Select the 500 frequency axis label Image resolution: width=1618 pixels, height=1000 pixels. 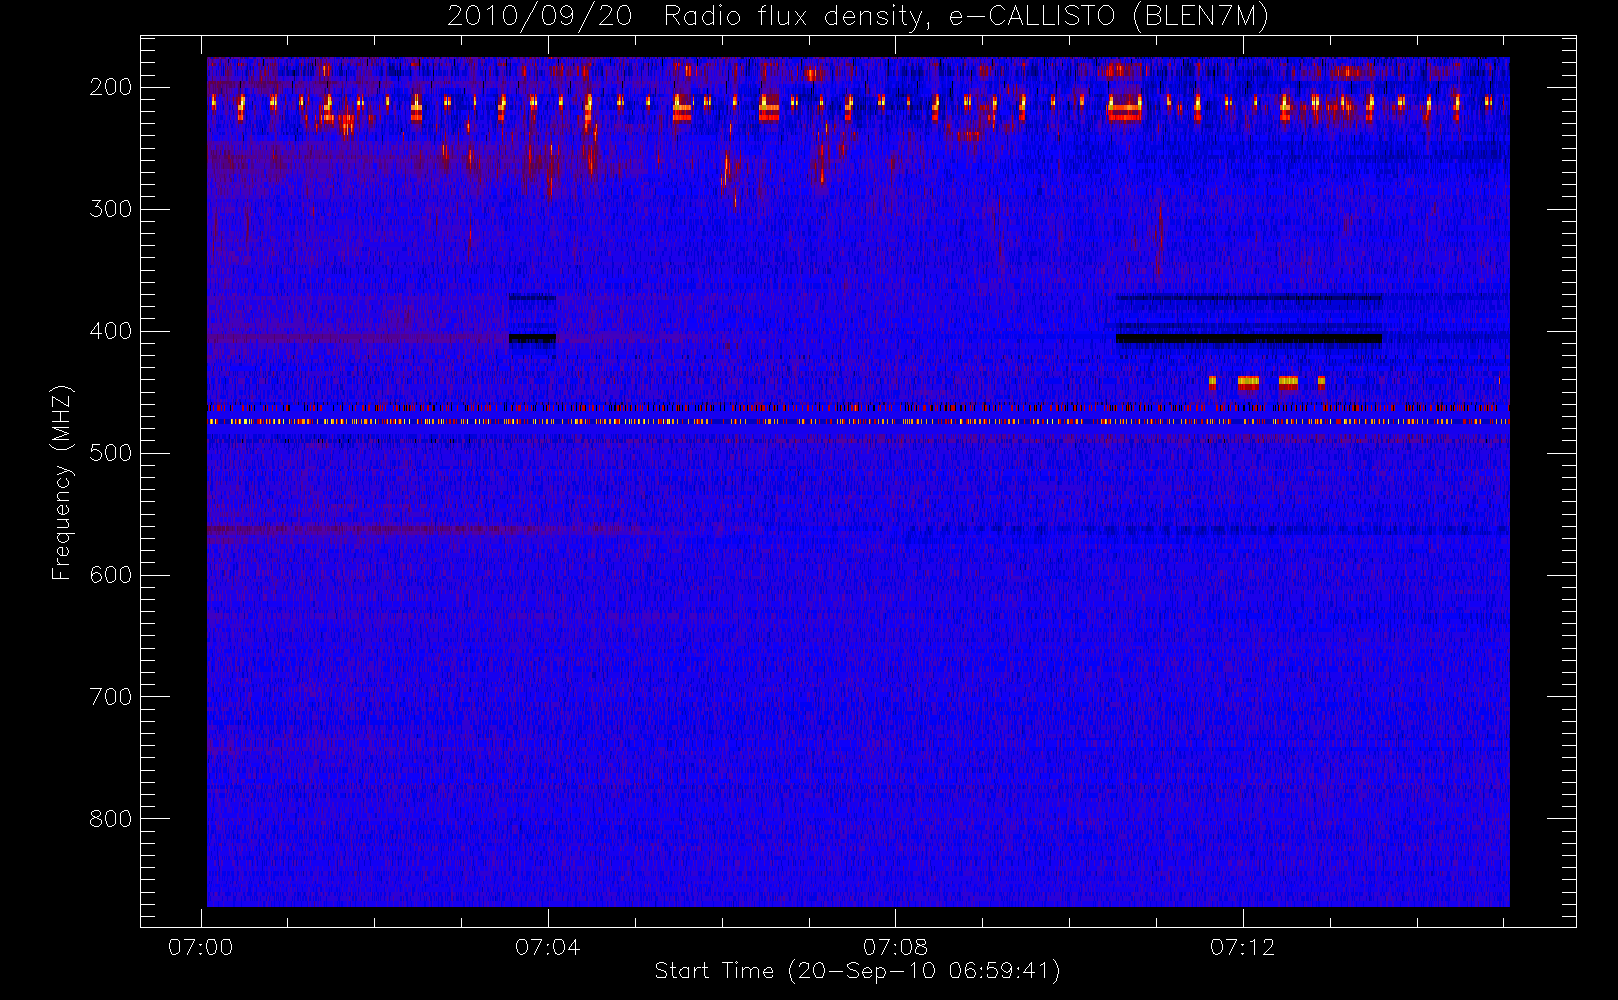pyautogui.click(x=111, y=453)
